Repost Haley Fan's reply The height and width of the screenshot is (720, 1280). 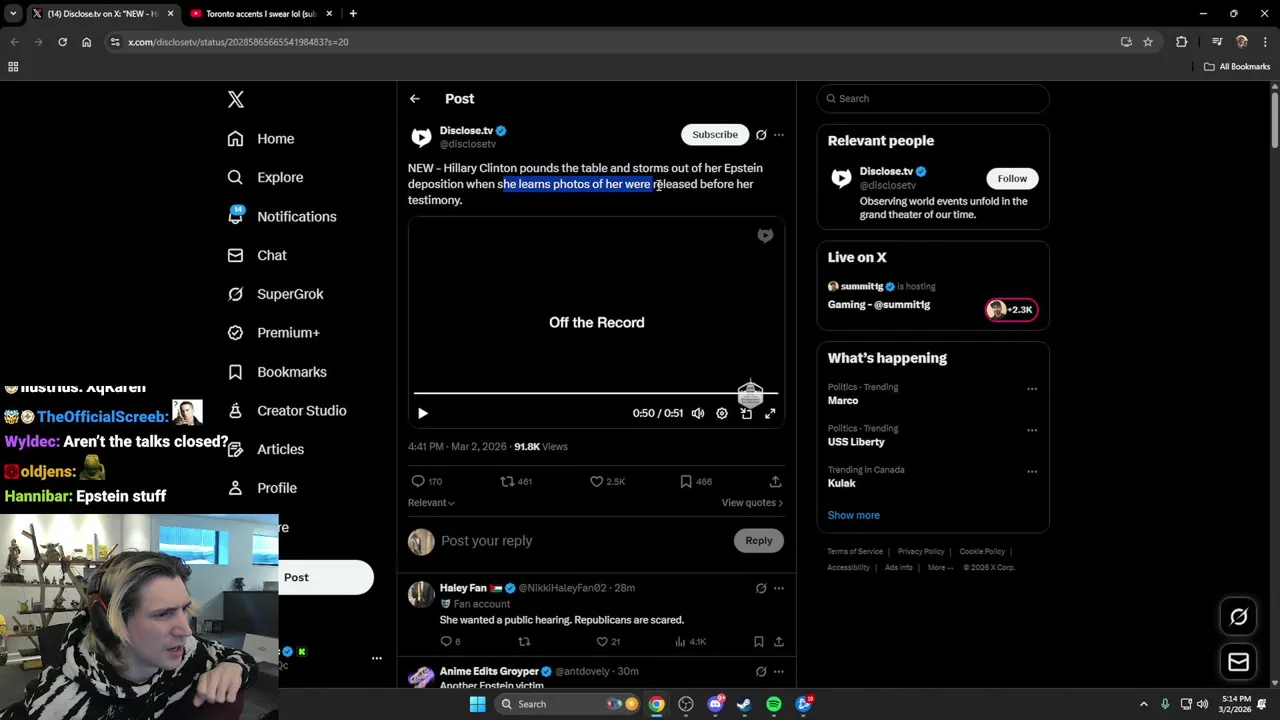(x=524, y=642)
